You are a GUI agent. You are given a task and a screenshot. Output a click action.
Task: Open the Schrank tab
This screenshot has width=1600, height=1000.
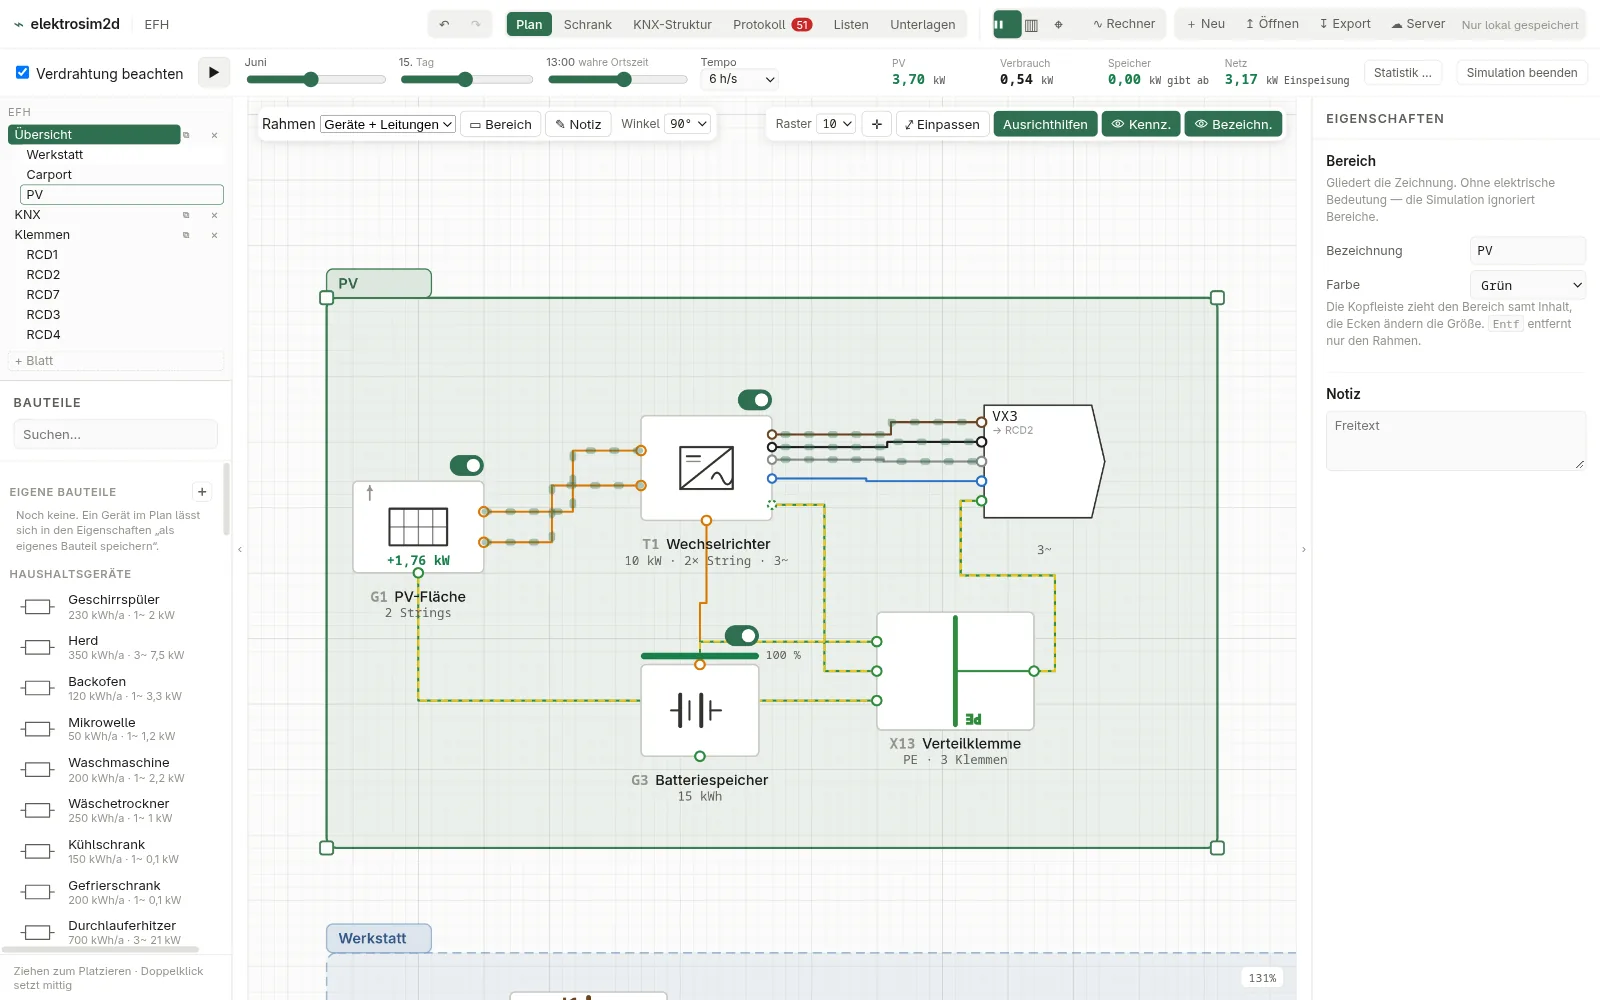[x=587, y=24]
